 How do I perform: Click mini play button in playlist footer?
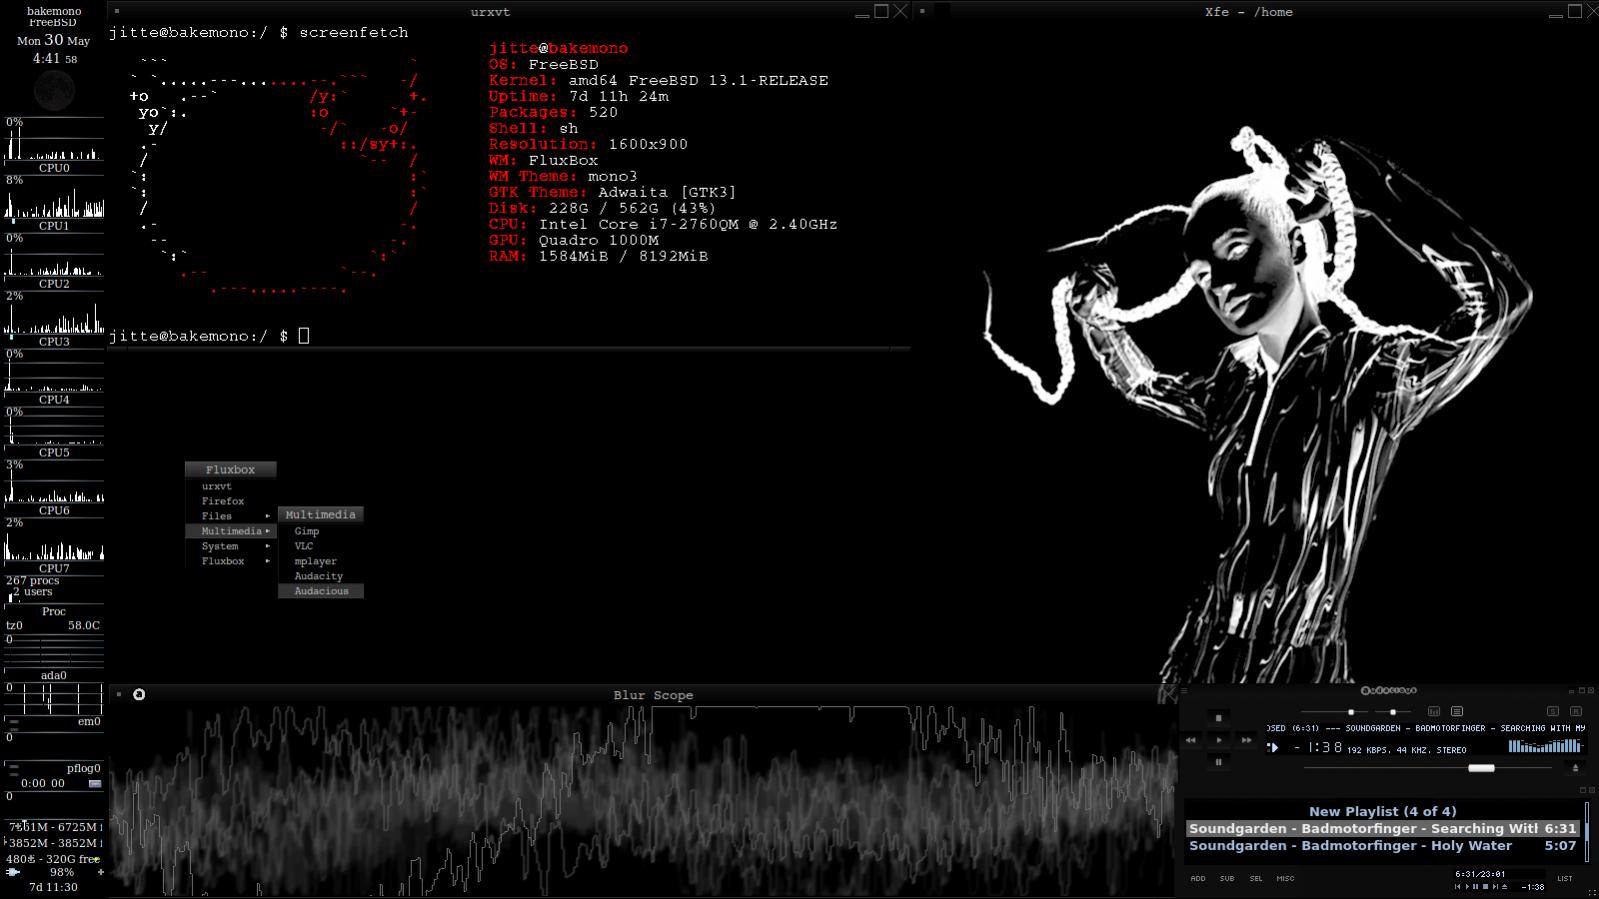coord(1467,886)
